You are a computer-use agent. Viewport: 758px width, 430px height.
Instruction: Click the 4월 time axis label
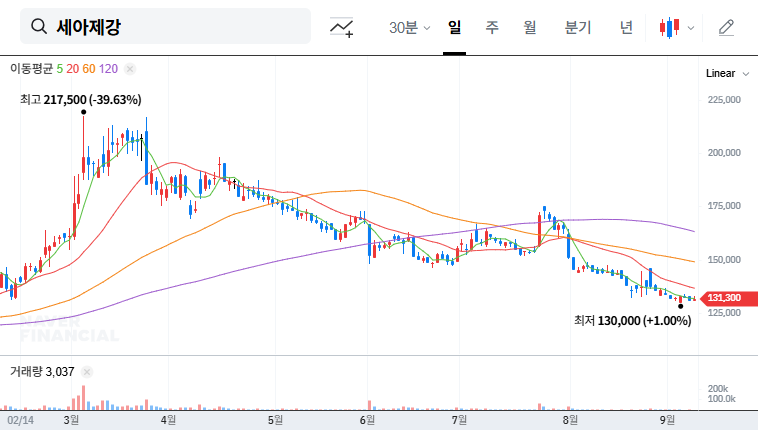168,420
